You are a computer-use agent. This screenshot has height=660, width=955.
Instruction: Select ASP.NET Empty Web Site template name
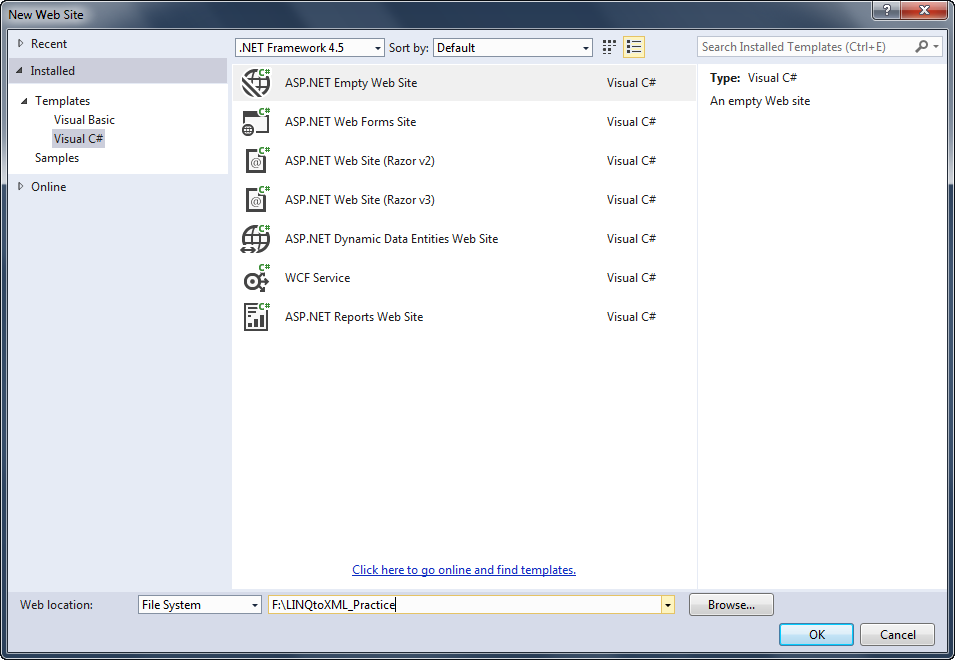point(351,83)
